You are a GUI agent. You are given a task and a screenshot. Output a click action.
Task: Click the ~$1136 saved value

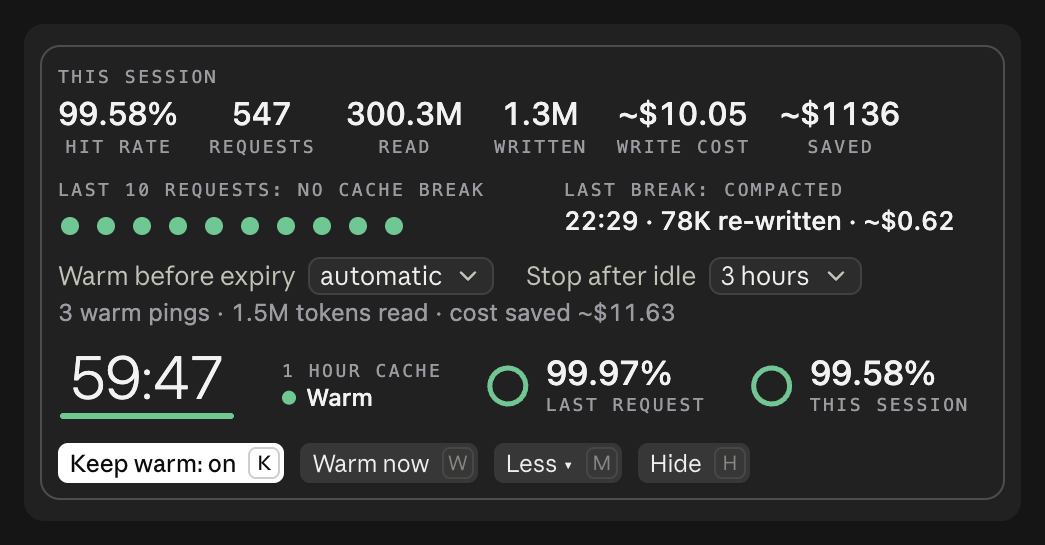tap(840, 114)
